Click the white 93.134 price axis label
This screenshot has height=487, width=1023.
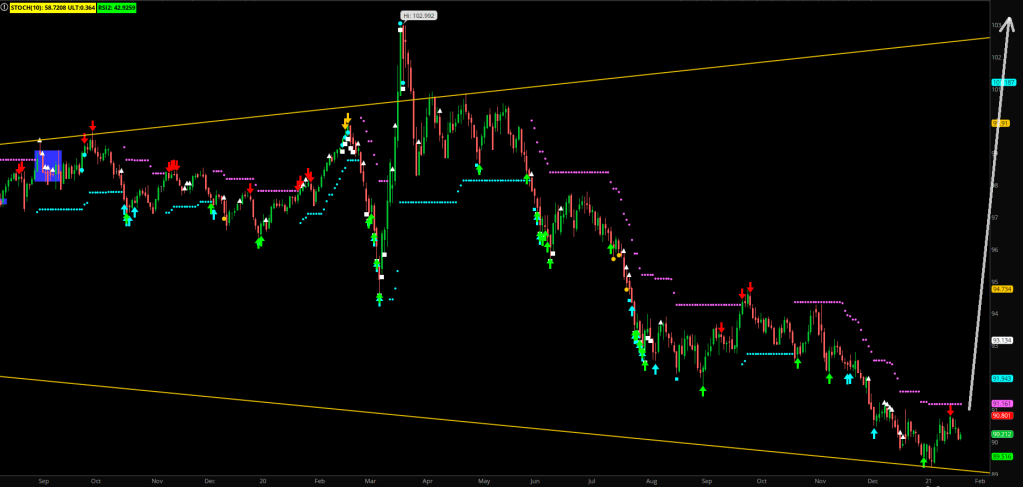tap(1002, 340)
